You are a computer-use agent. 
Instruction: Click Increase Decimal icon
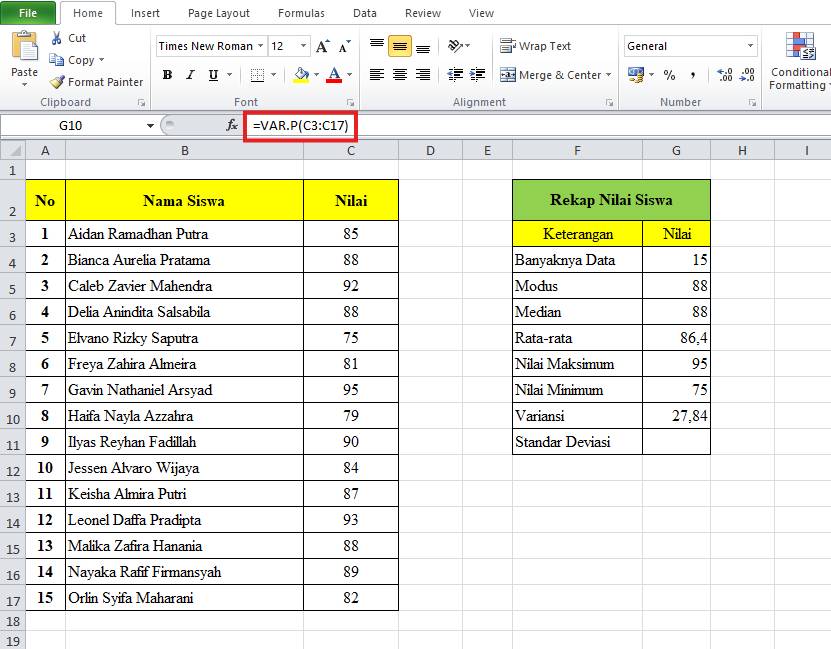pos(724,75)
